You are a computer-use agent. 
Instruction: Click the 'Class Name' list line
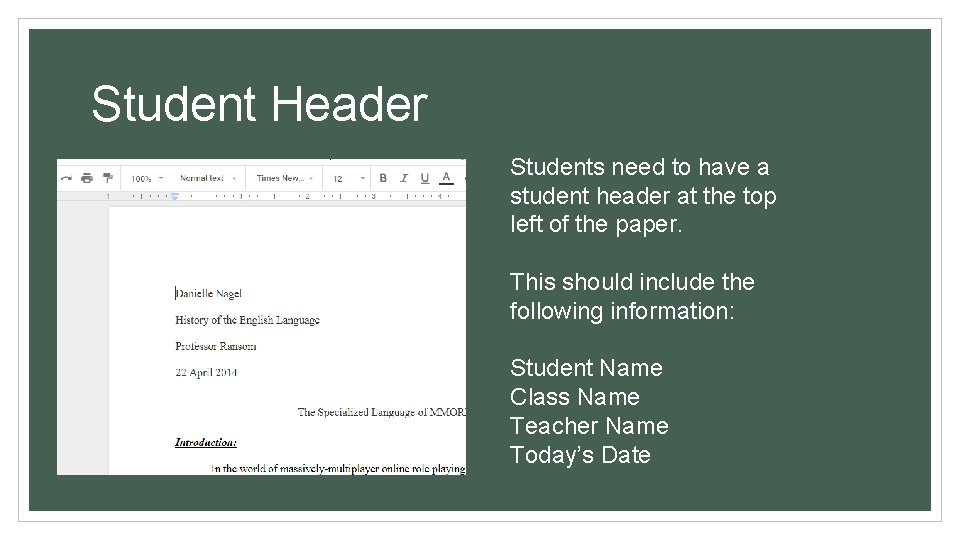[x=574, y=397]
